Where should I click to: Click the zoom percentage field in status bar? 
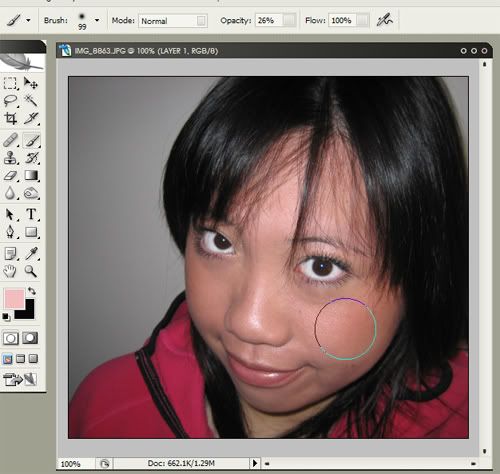(76, 463)
